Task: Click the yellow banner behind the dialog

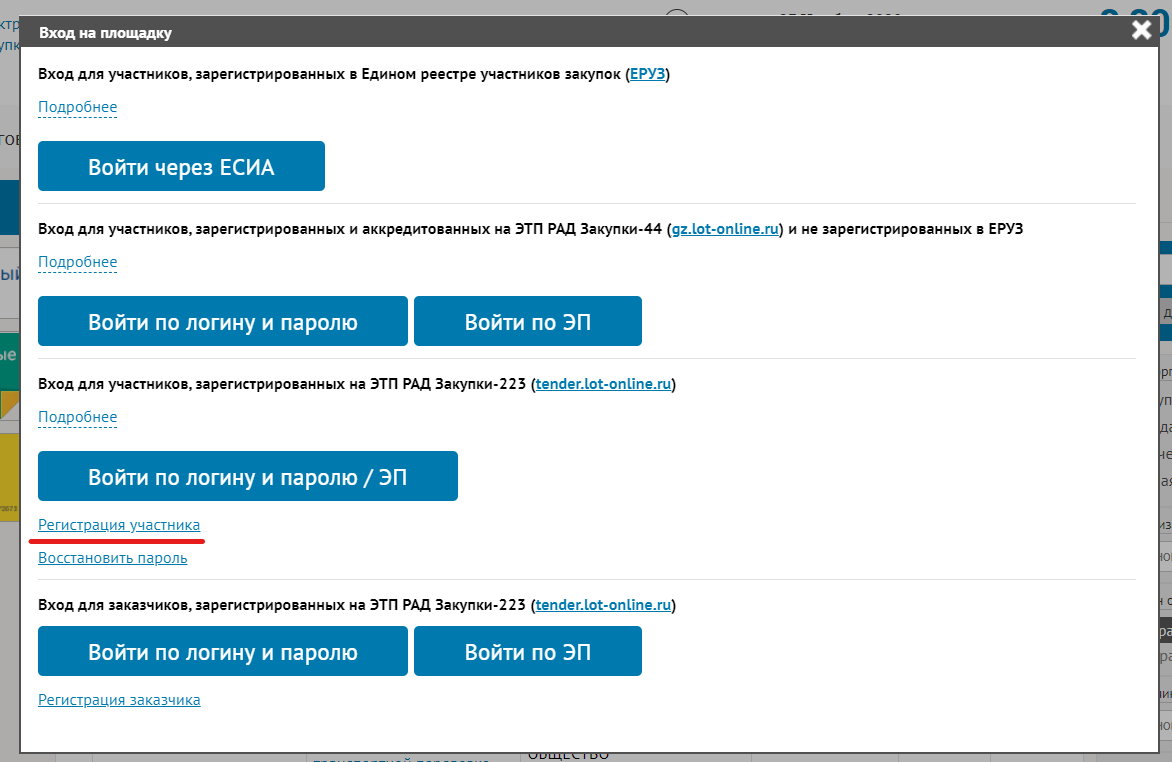Action: [x=9, y=470]
